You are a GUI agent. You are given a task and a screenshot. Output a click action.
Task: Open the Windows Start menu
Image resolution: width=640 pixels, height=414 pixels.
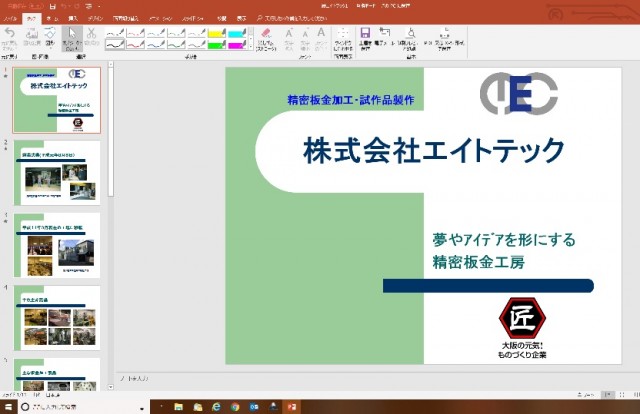tap(9, 407)
